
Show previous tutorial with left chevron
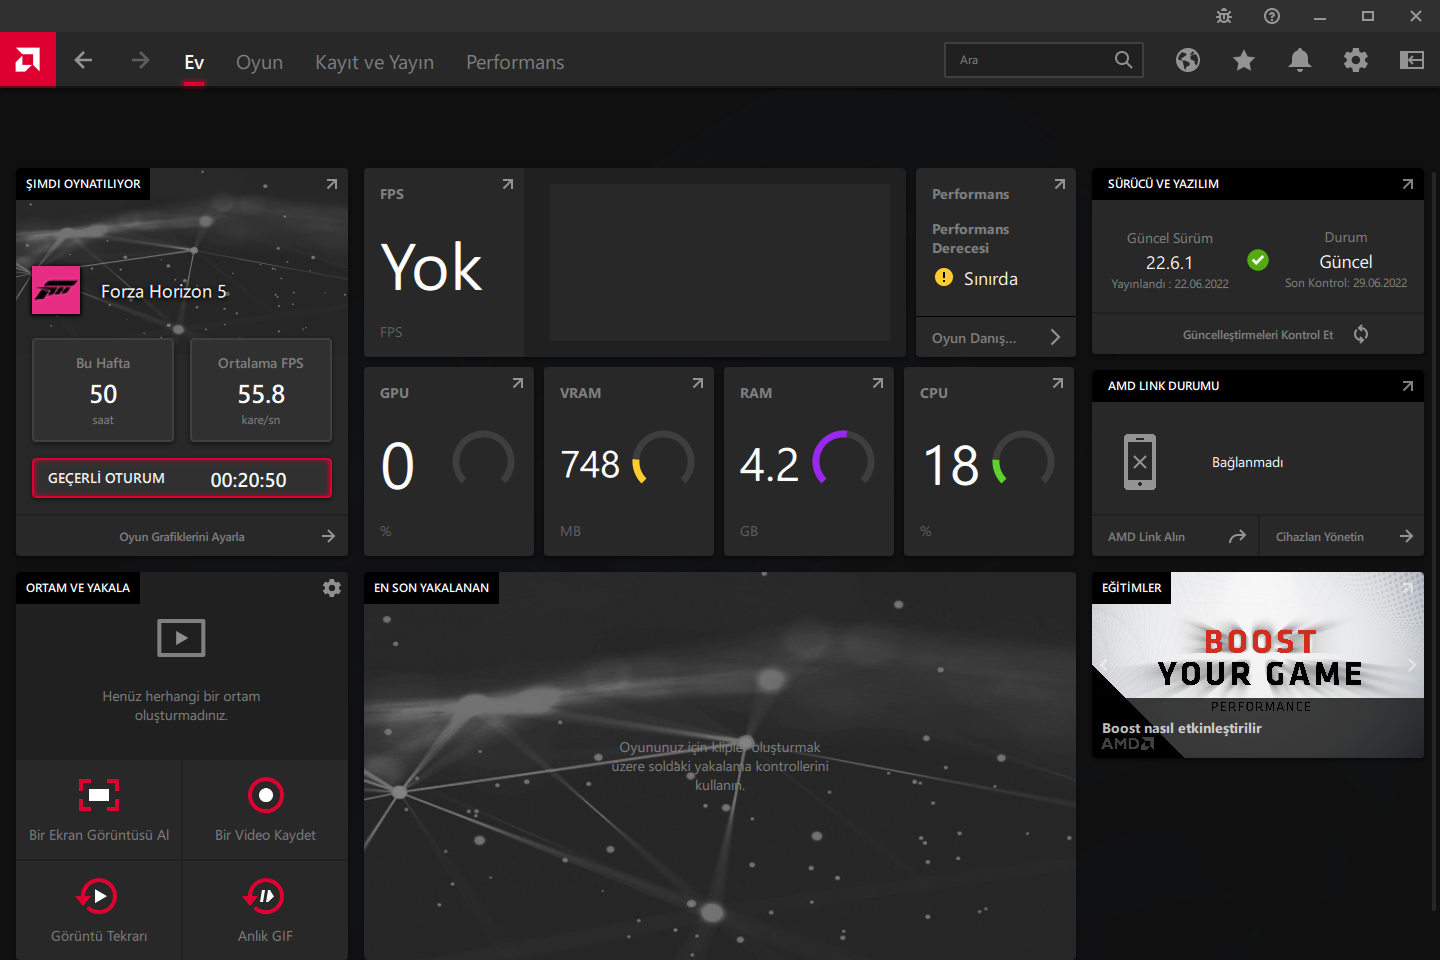1104,665
